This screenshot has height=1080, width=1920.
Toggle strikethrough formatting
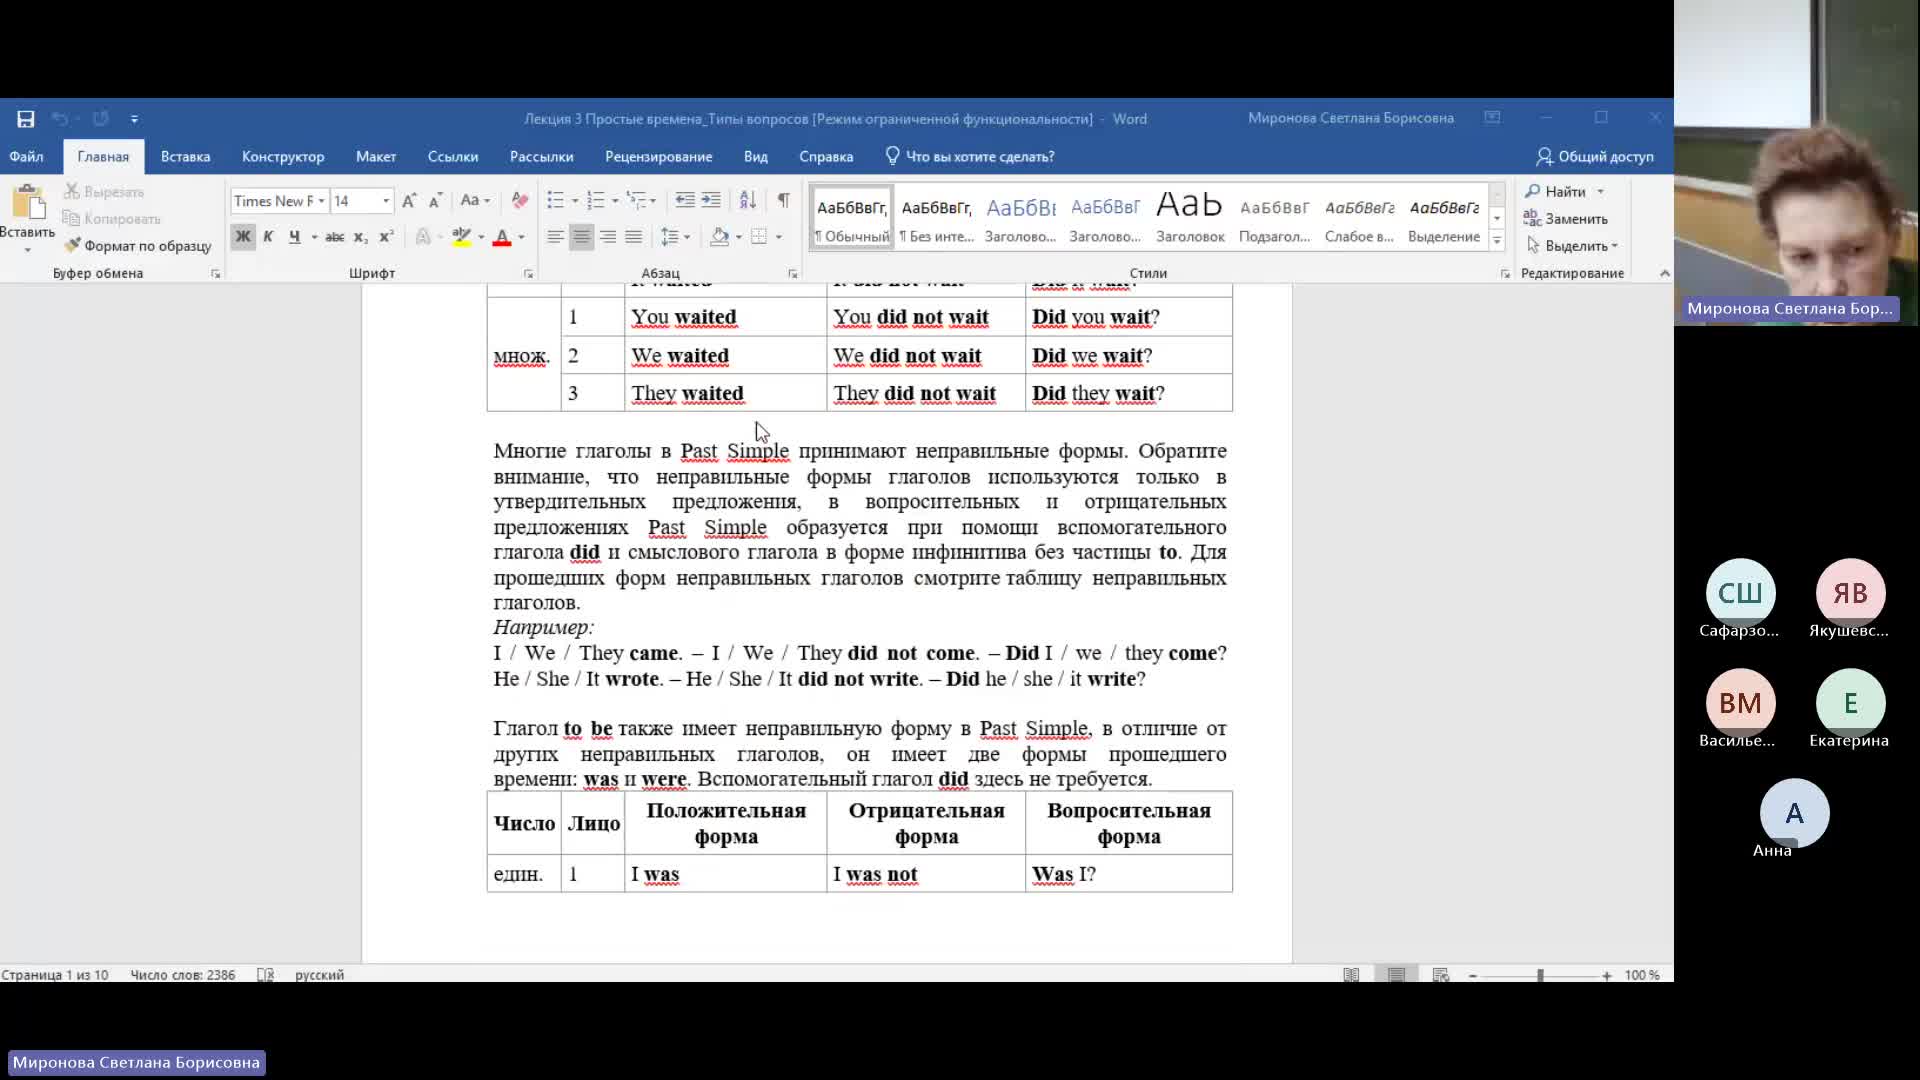click(335, 237)
